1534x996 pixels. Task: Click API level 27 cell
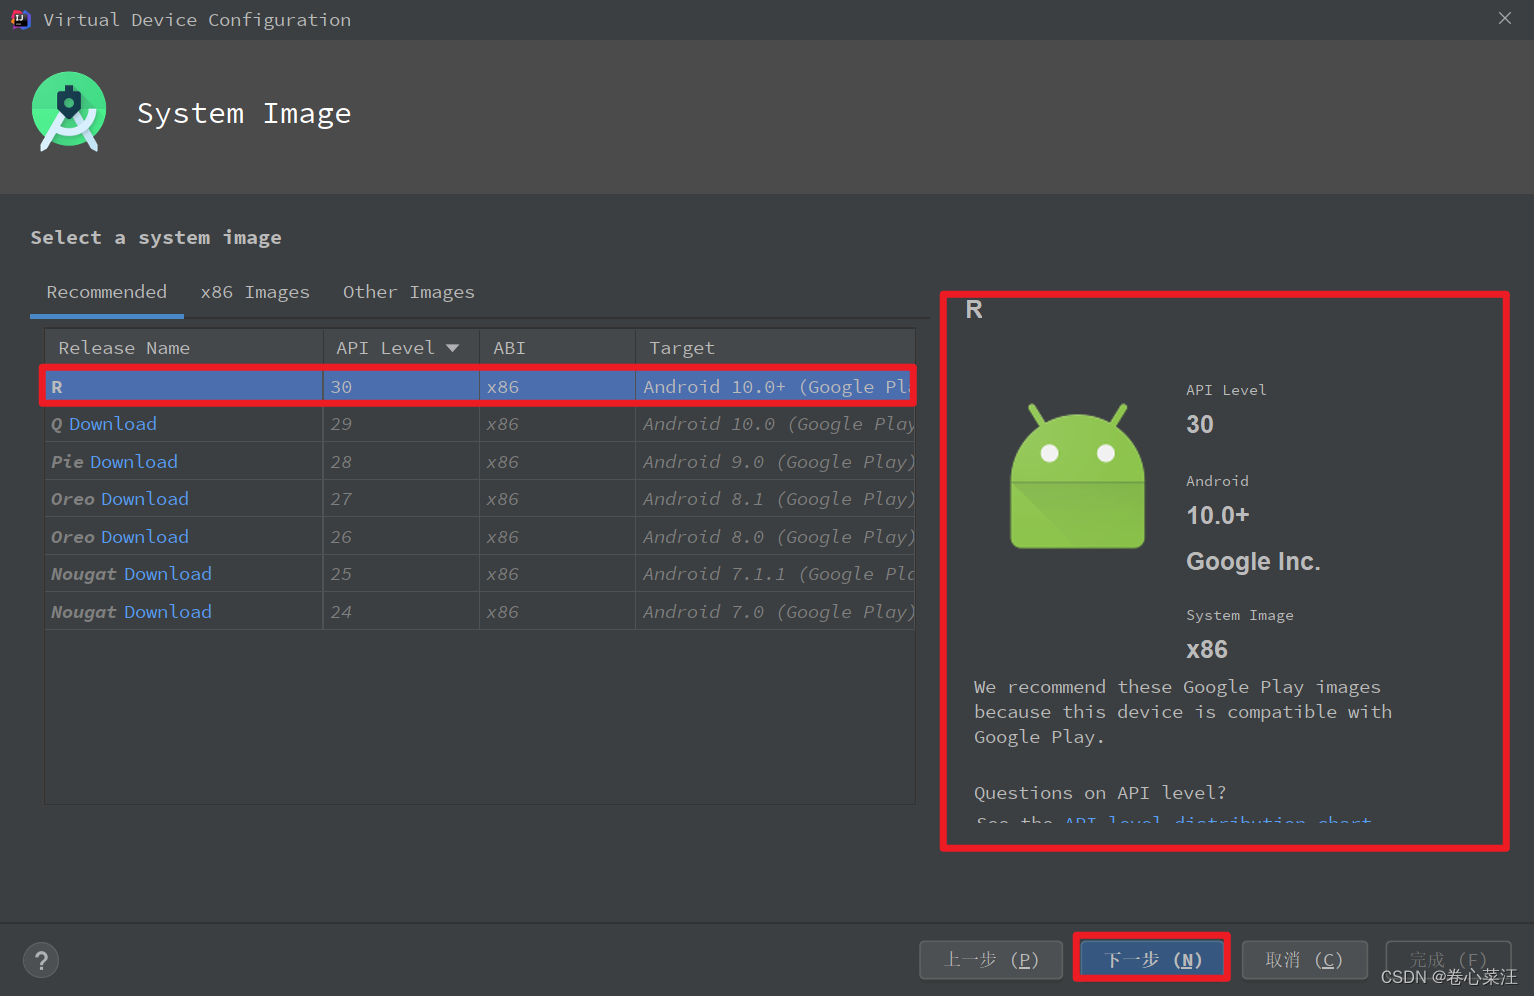(x=401, y=499)
